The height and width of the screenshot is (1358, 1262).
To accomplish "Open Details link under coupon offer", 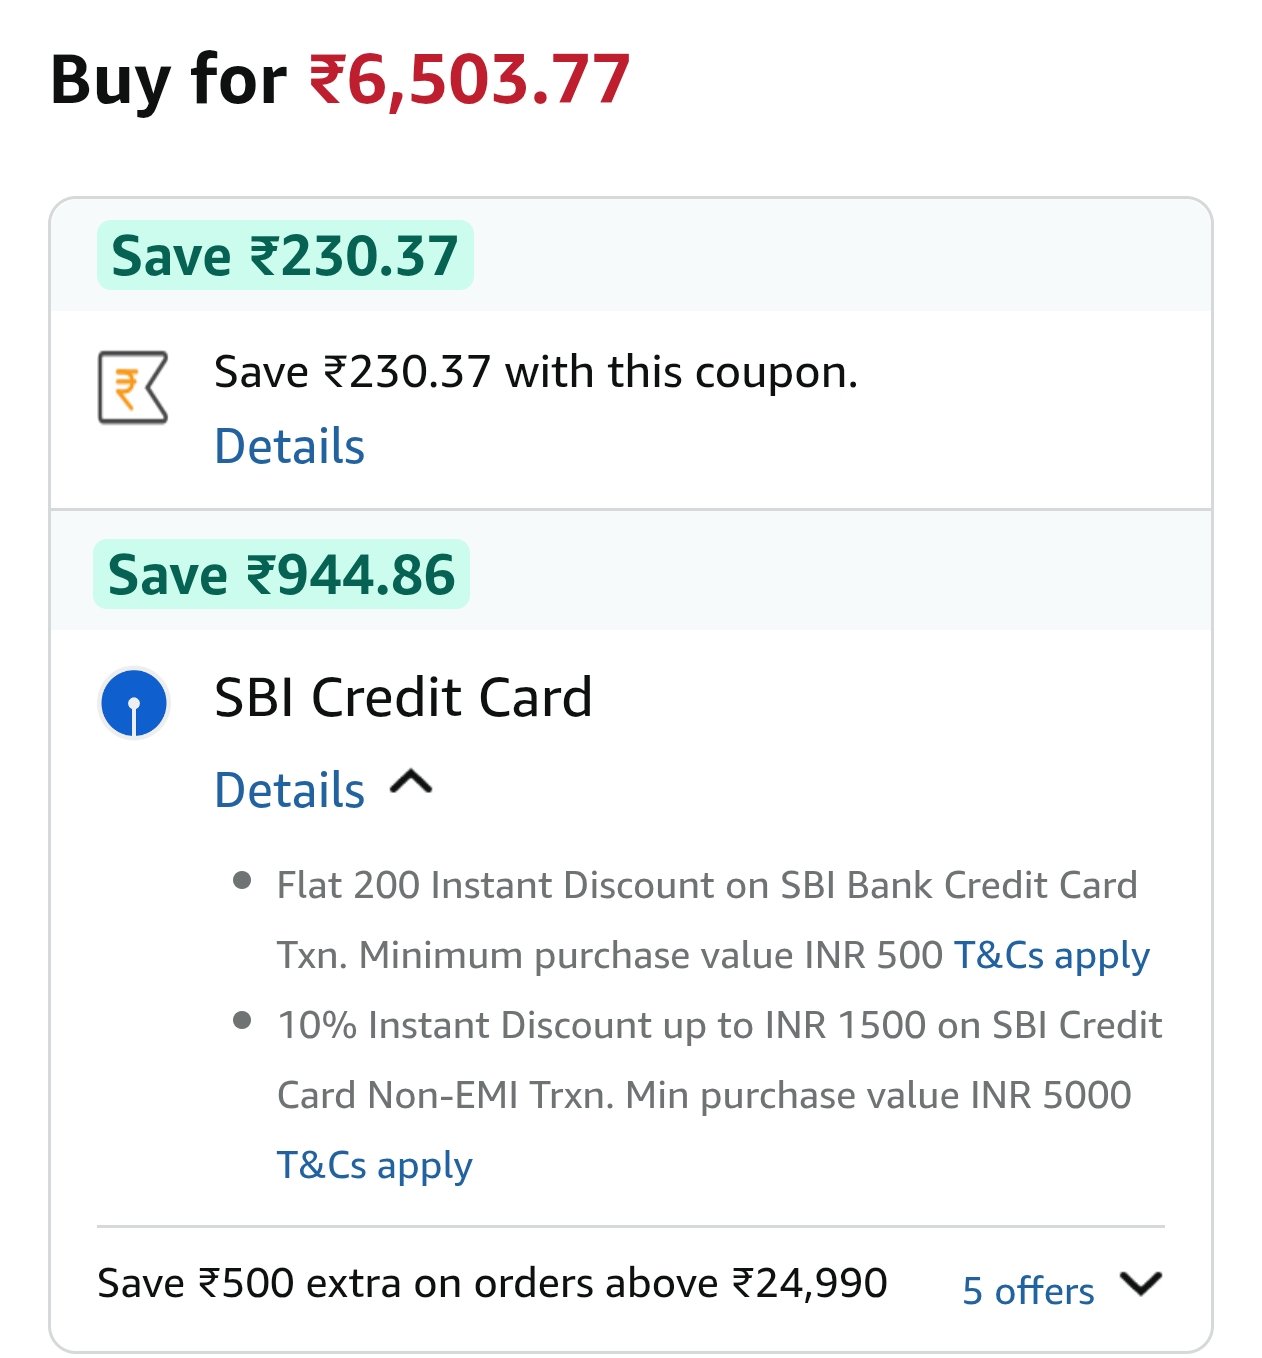I will 290,446.
